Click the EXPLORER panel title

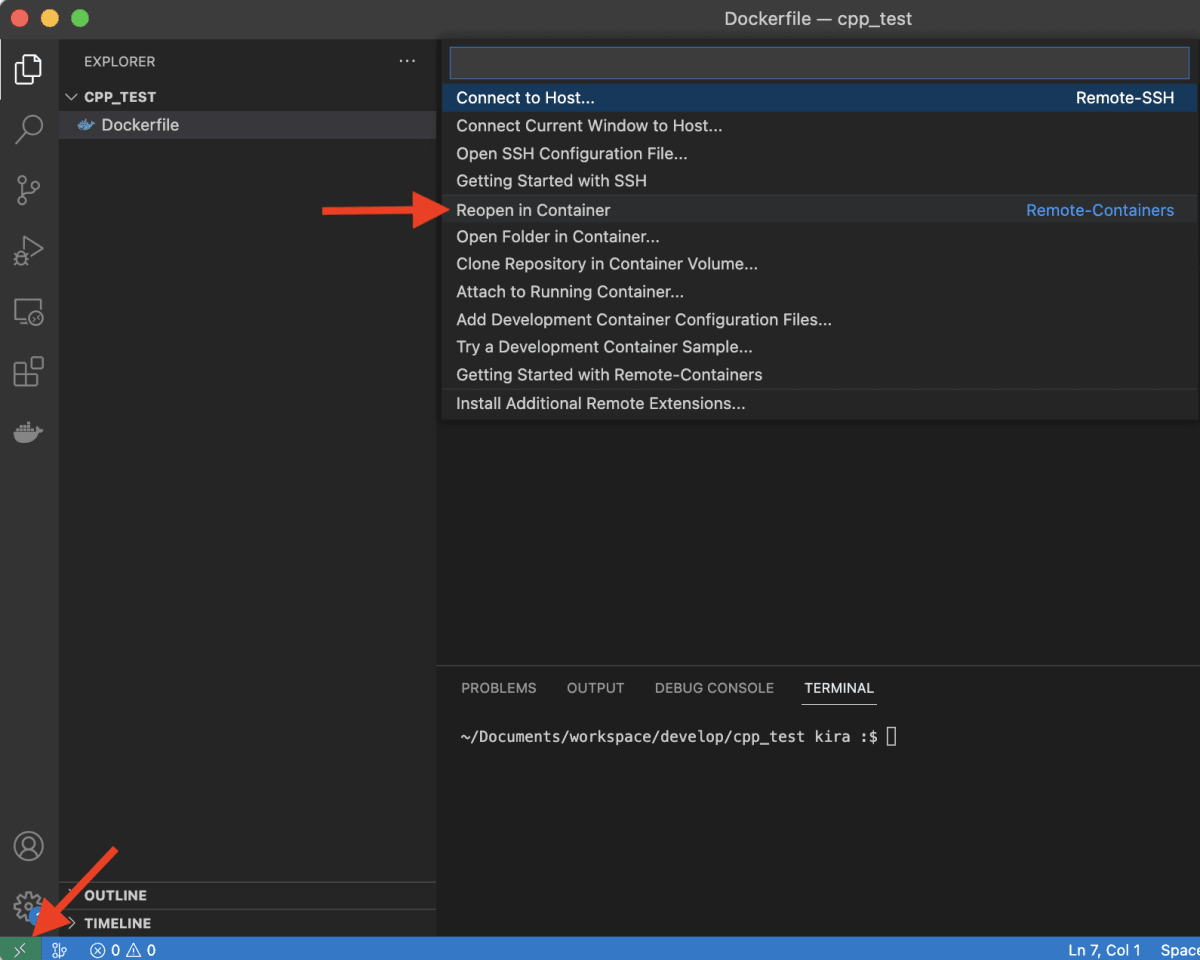[x=120, y=61]
